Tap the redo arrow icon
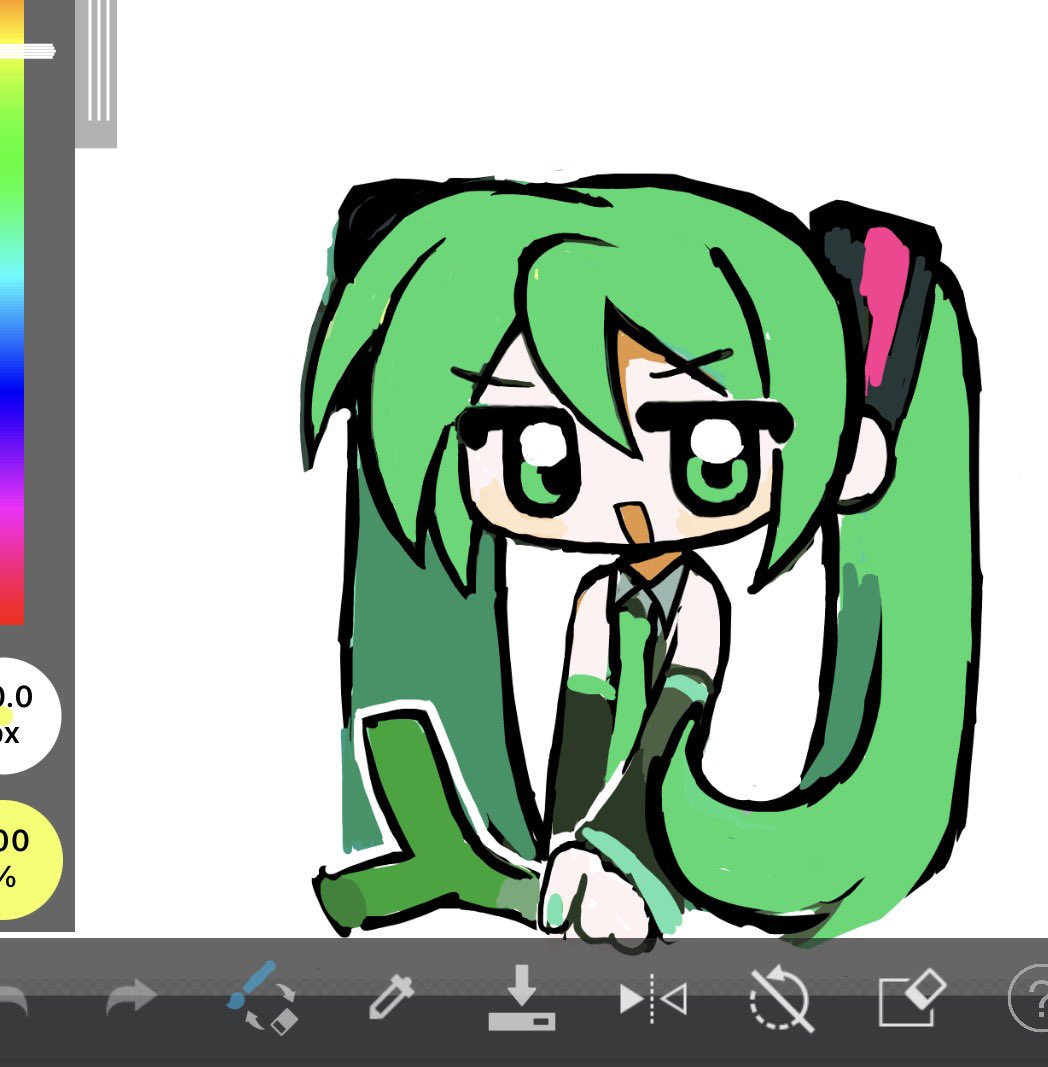Screen dimensions: 1048x1067 (x=131, y=996)
